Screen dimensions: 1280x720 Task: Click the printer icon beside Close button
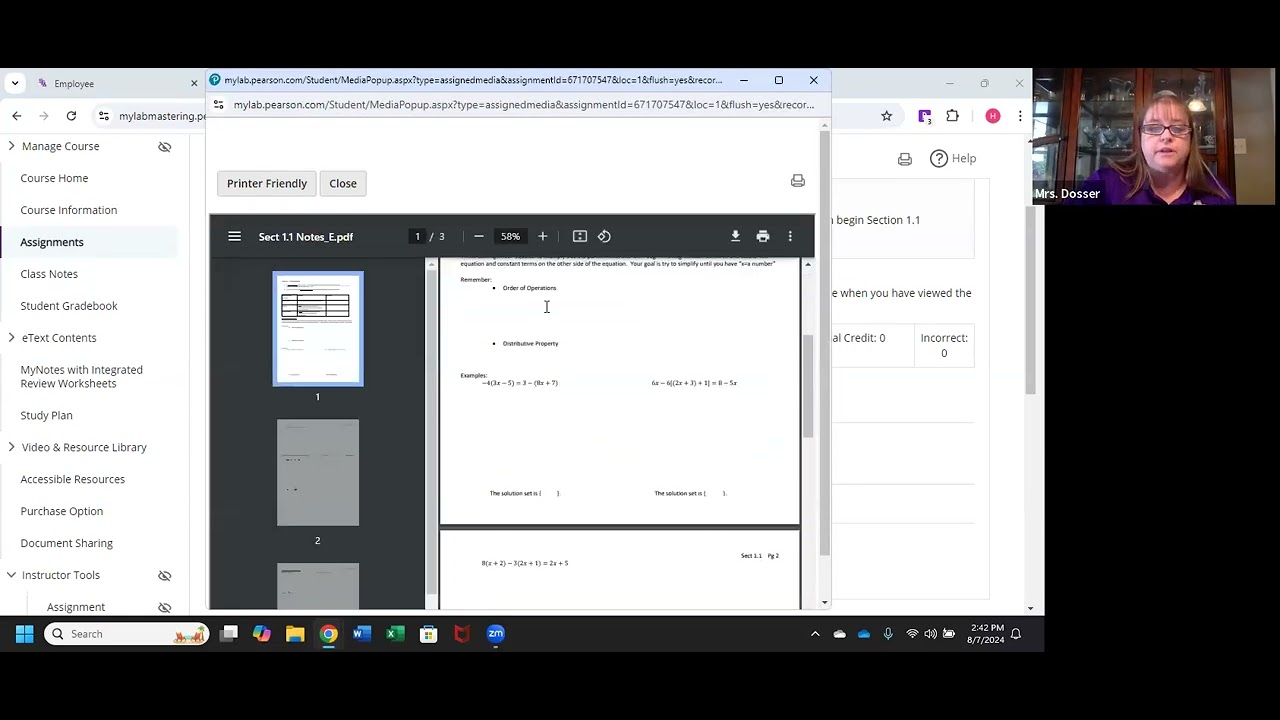coord(798,181)
